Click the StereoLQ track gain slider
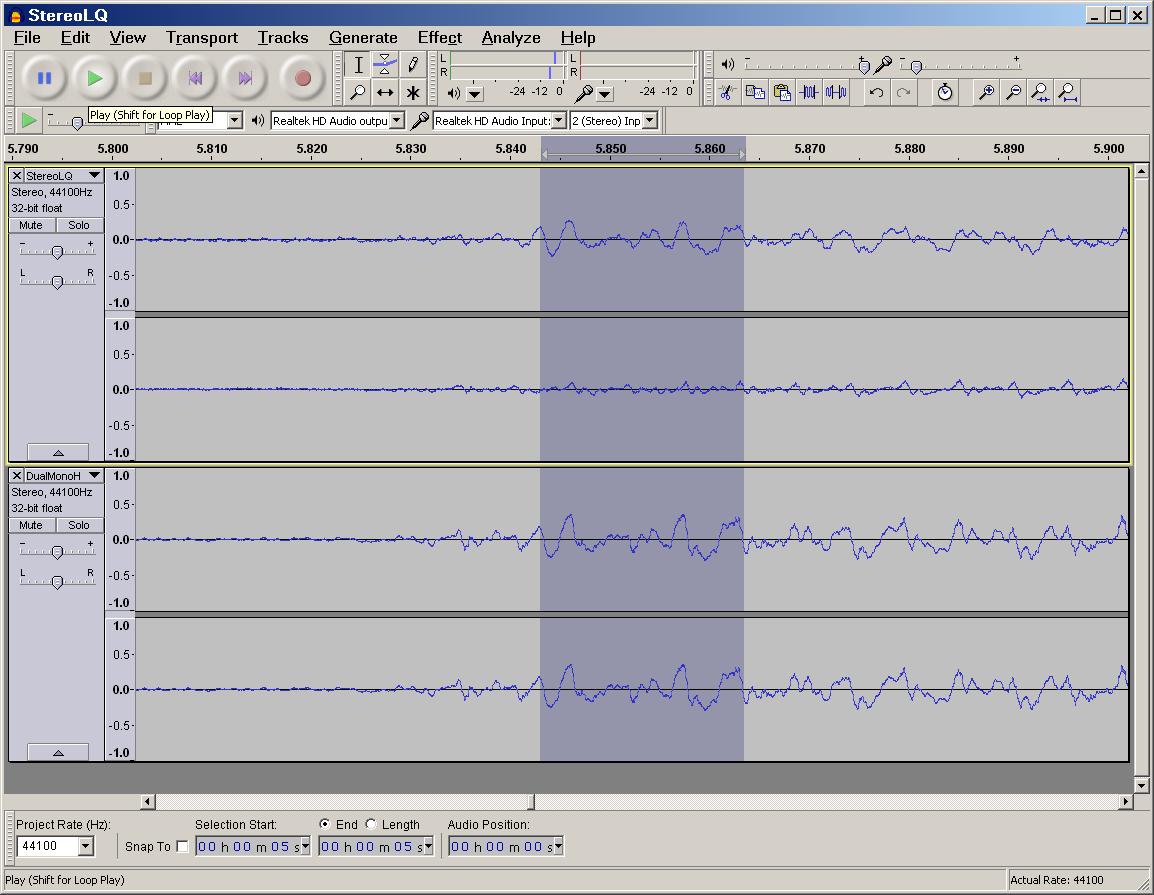This screenshot has width=1154, height=895. click(x=57, y=252)
